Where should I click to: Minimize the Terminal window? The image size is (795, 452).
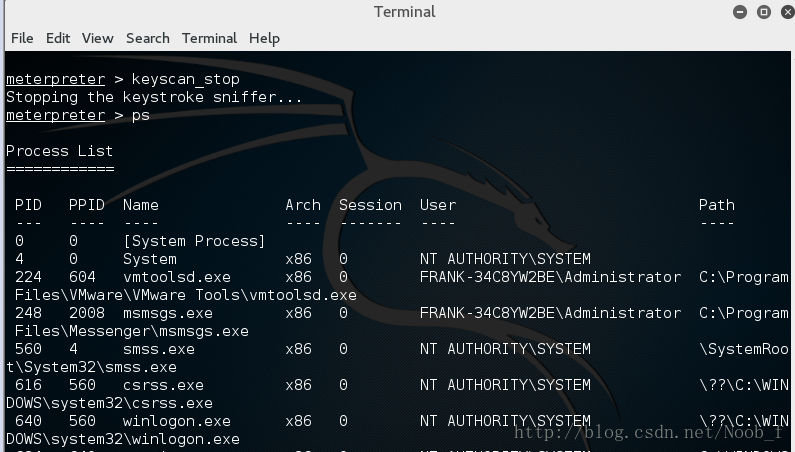[x=740, y=12]
